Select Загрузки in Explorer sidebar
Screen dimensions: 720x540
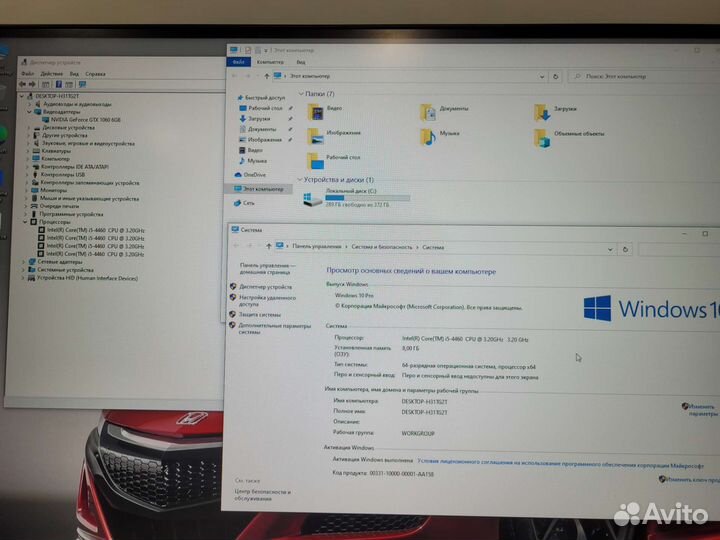pyautogui.click(x=259, y=119)
